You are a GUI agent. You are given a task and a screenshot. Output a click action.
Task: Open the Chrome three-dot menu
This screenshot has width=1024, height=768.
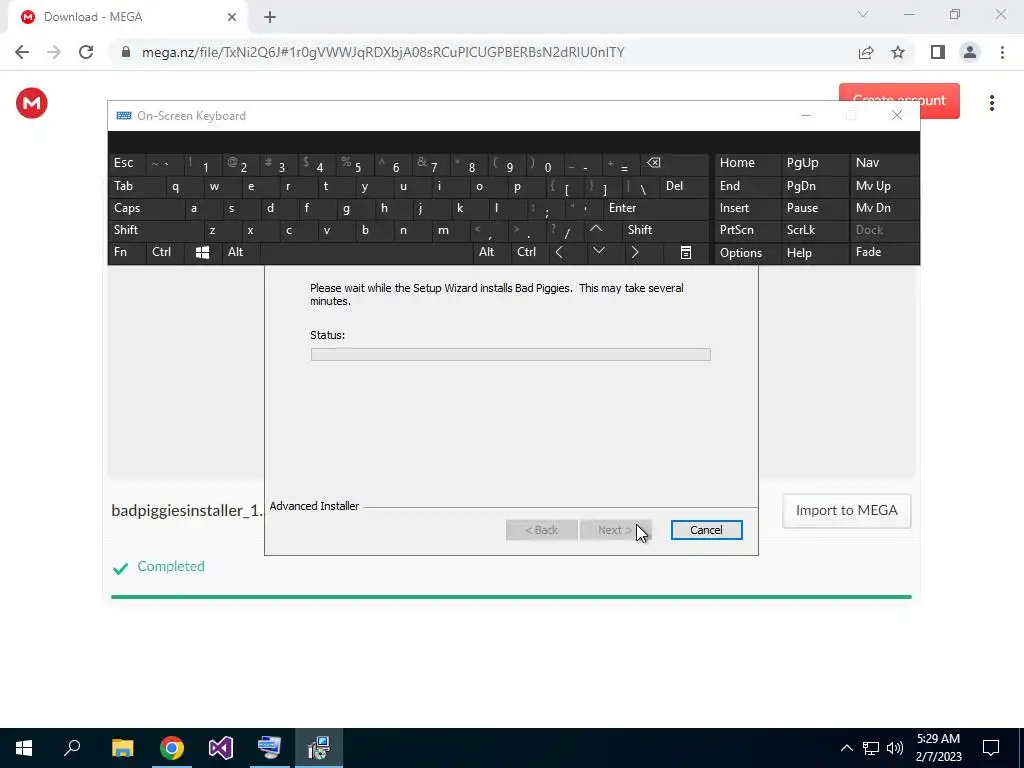coord(1002,52)
